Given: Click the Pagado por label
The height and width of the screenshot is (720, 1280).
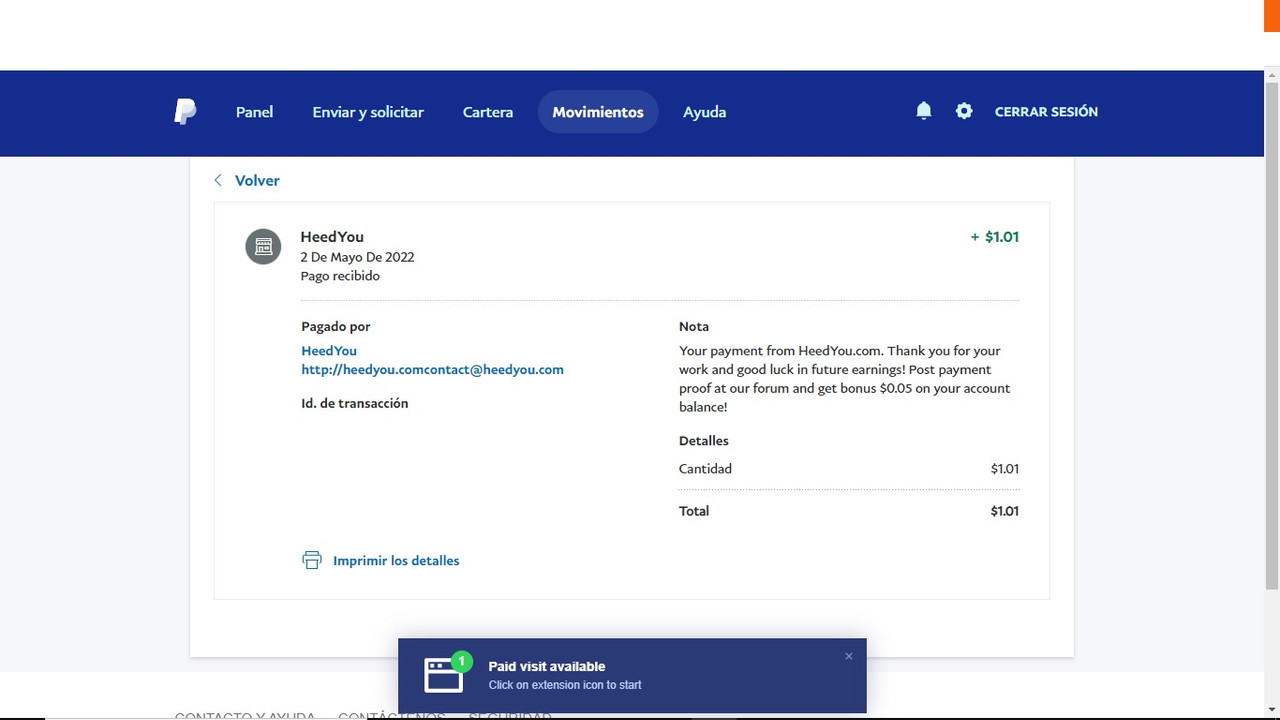Looking at the screenshot, I should [x=336, y=327].
